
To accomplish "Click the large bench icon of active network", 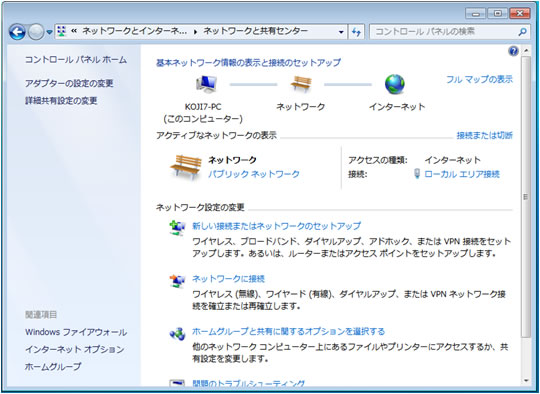I will coord(186,167).
